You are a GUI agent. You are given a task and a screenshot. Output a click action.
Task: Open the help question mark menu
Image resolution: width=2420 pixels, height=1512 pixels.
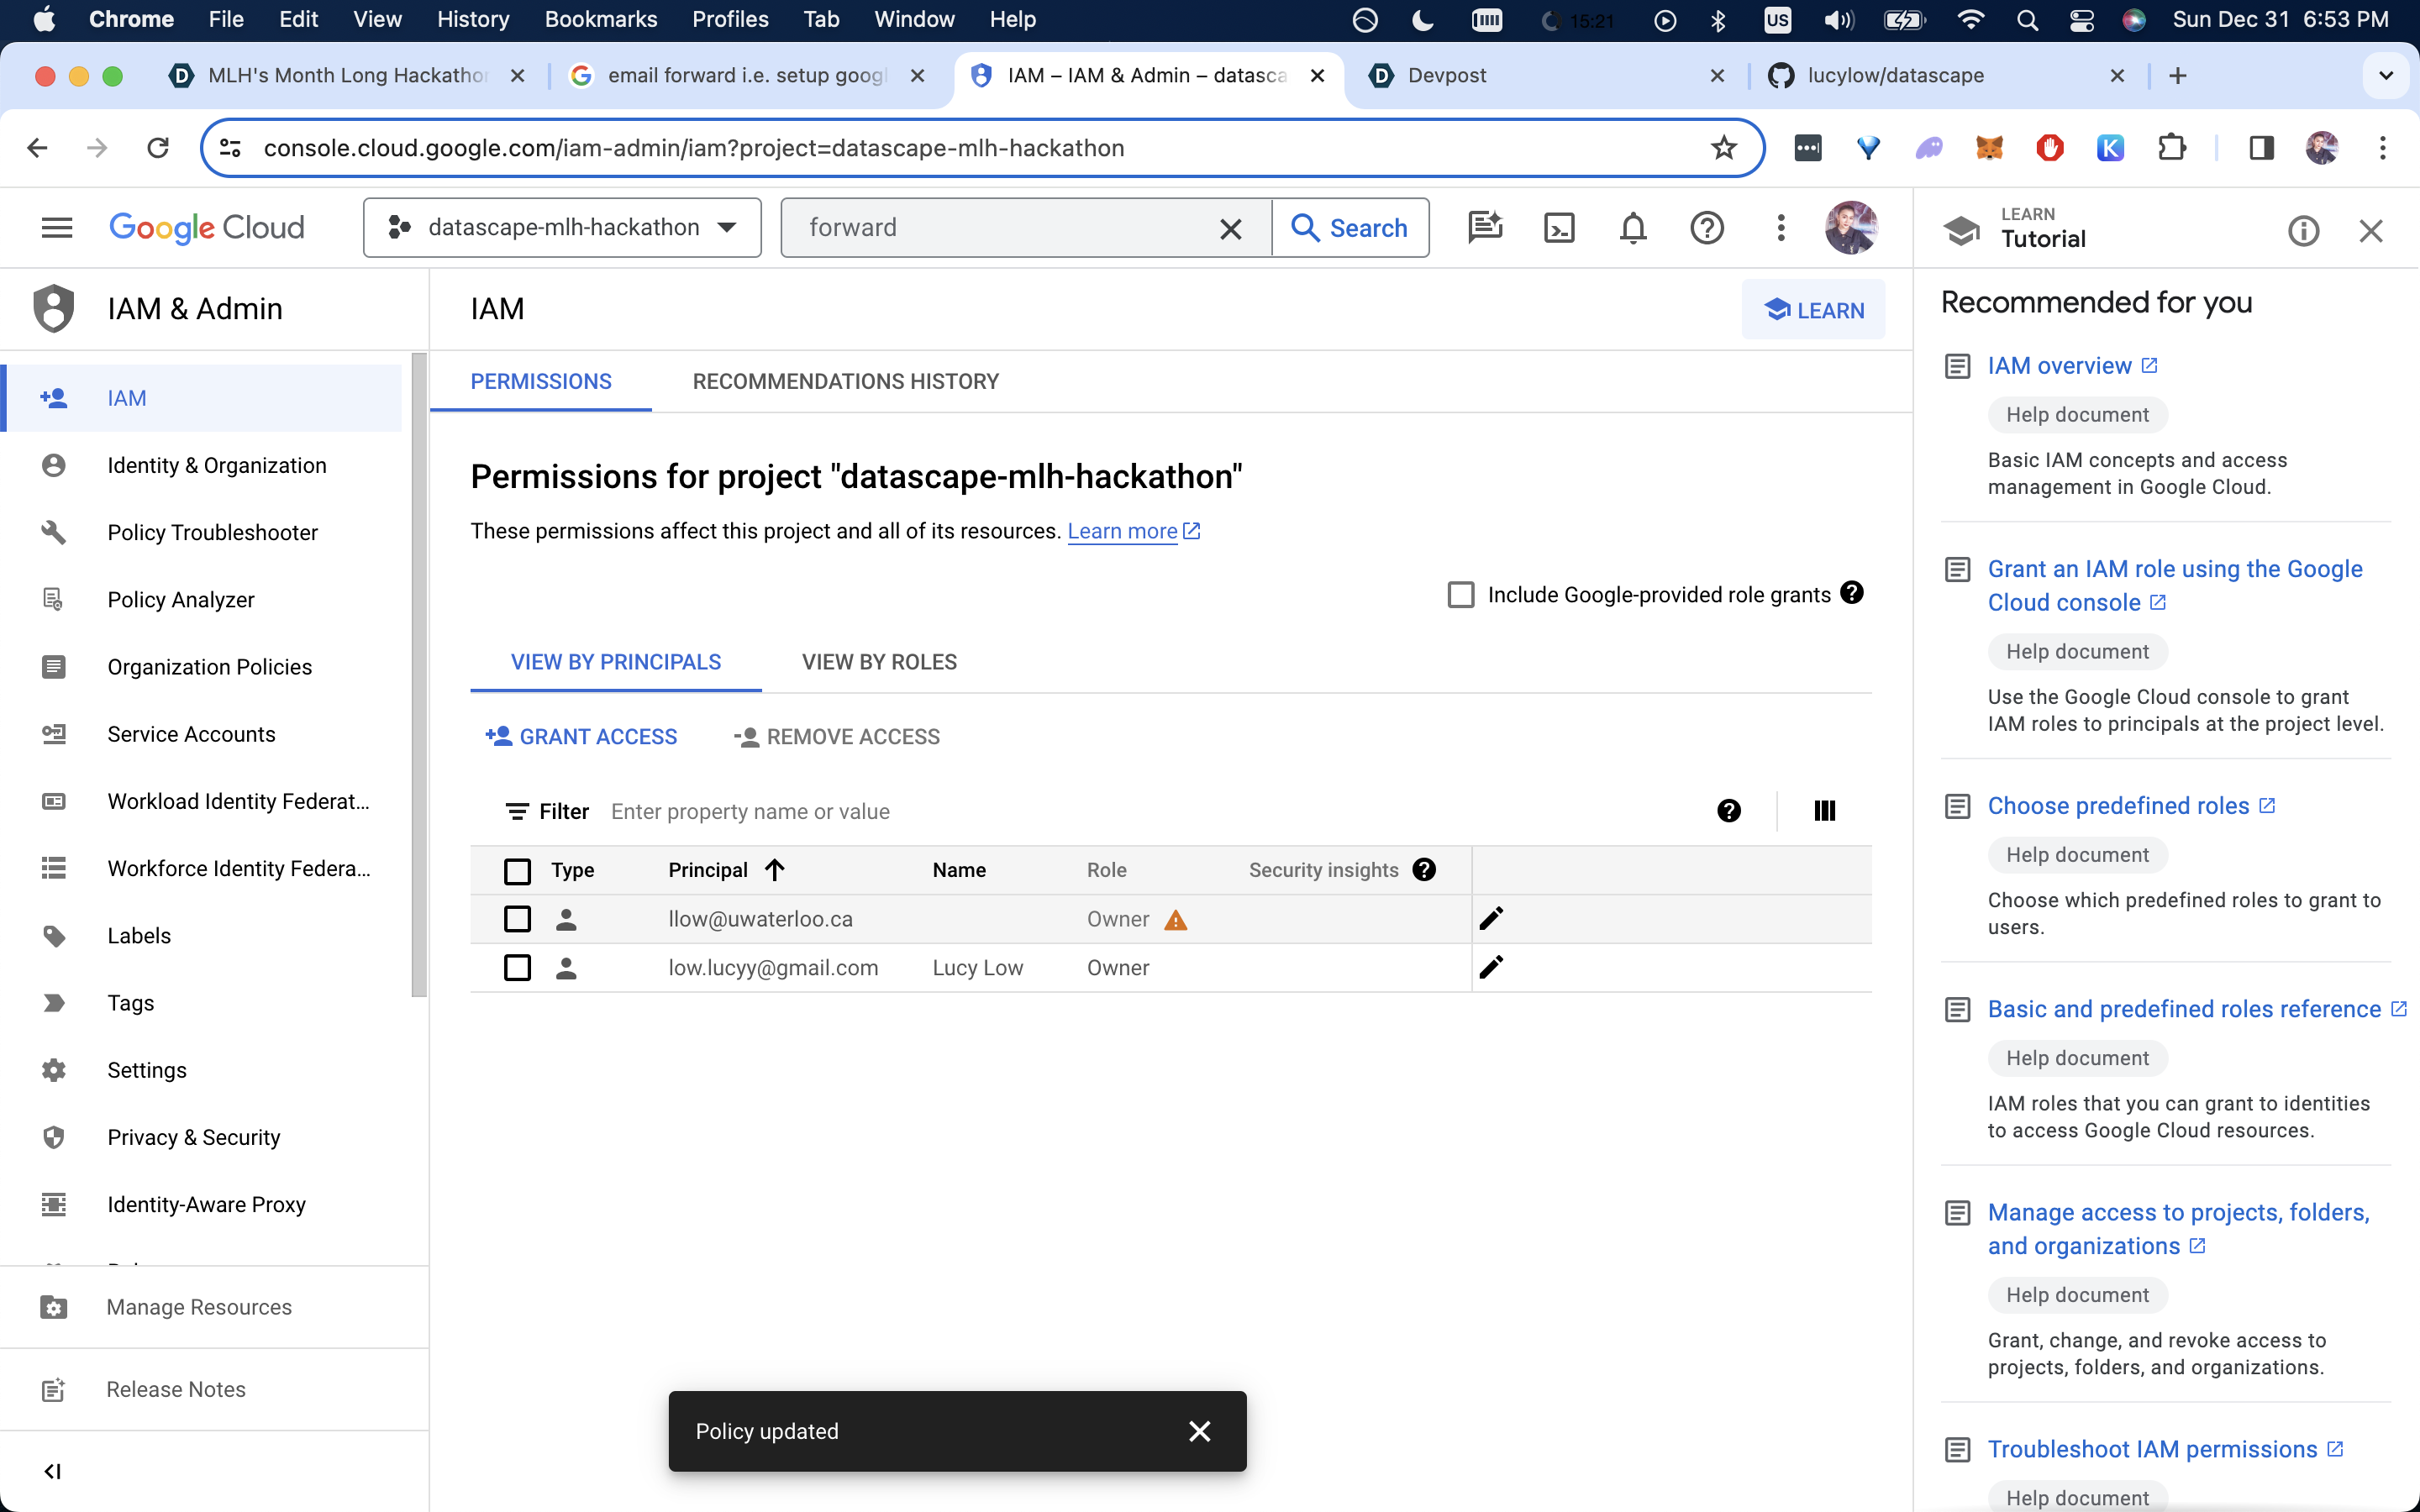[x=1707, y=228]
